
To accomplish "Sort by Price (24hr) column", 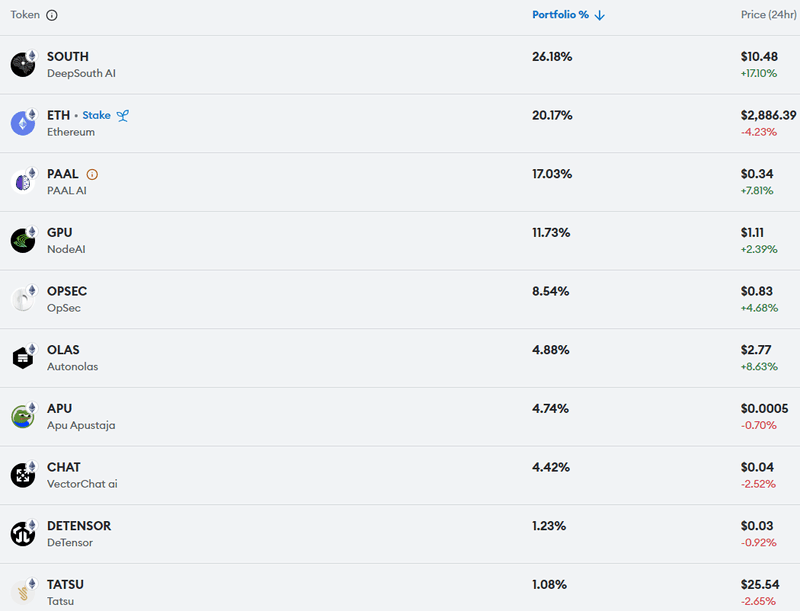I will [768, 15].
